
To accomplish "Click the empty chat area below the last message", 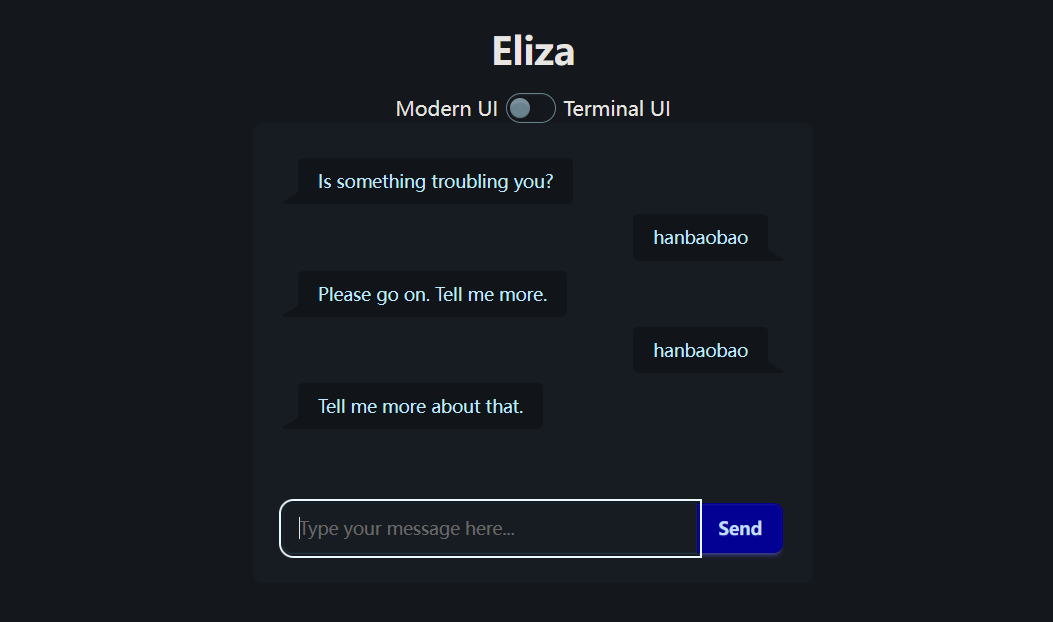I will (x=532, y=462).
